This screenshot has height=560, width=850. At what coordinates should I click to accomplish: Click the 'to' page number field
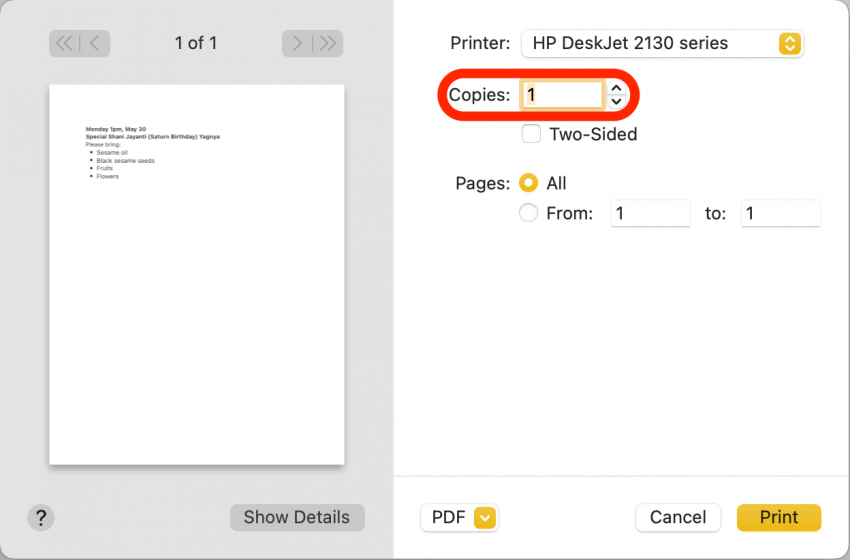pos(780,213)
